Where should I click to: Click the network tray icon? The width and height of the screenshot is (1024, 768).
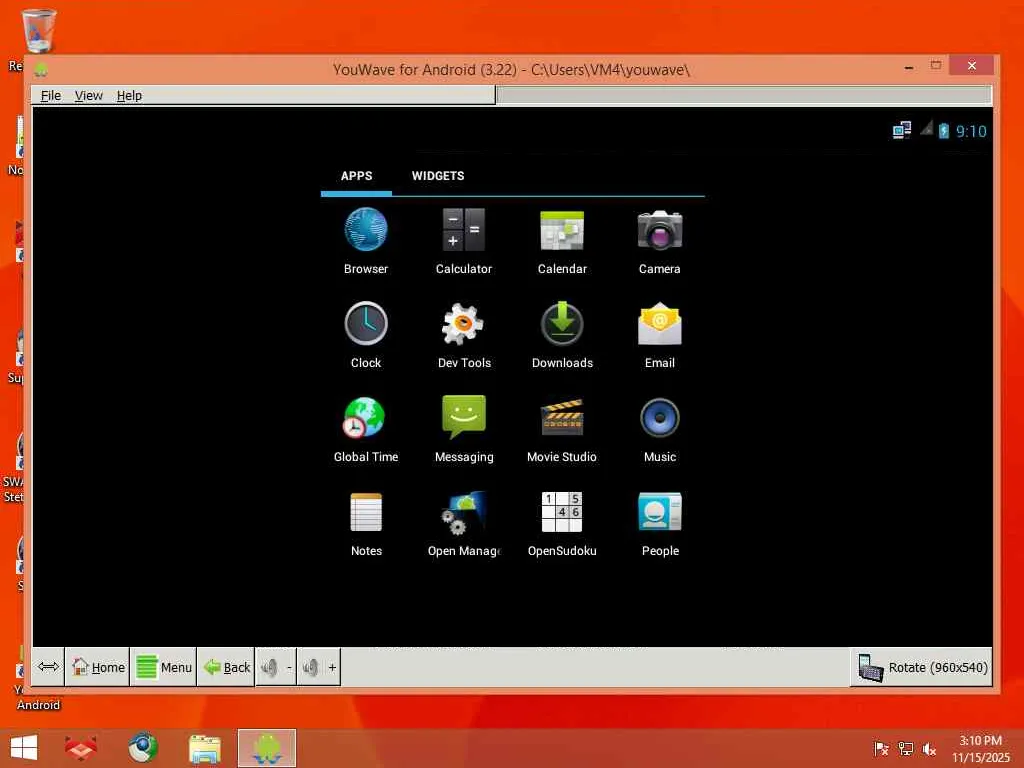(x=906, y=749)
